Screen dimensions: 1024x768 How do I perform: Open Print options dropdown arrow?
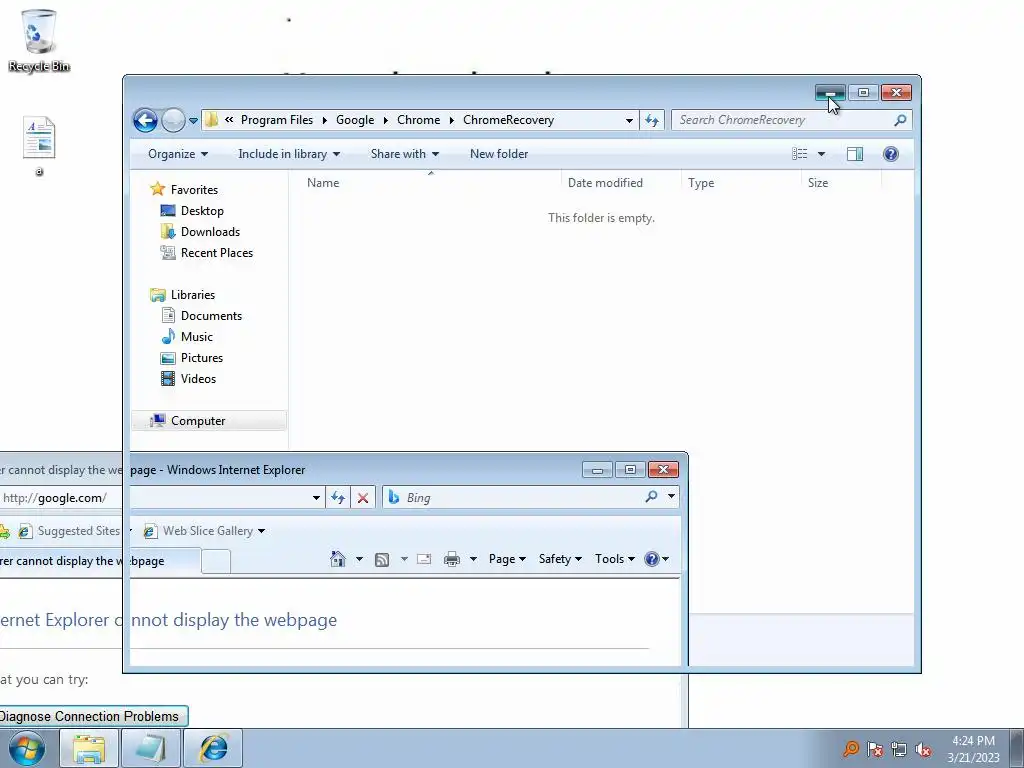point(473,559)
